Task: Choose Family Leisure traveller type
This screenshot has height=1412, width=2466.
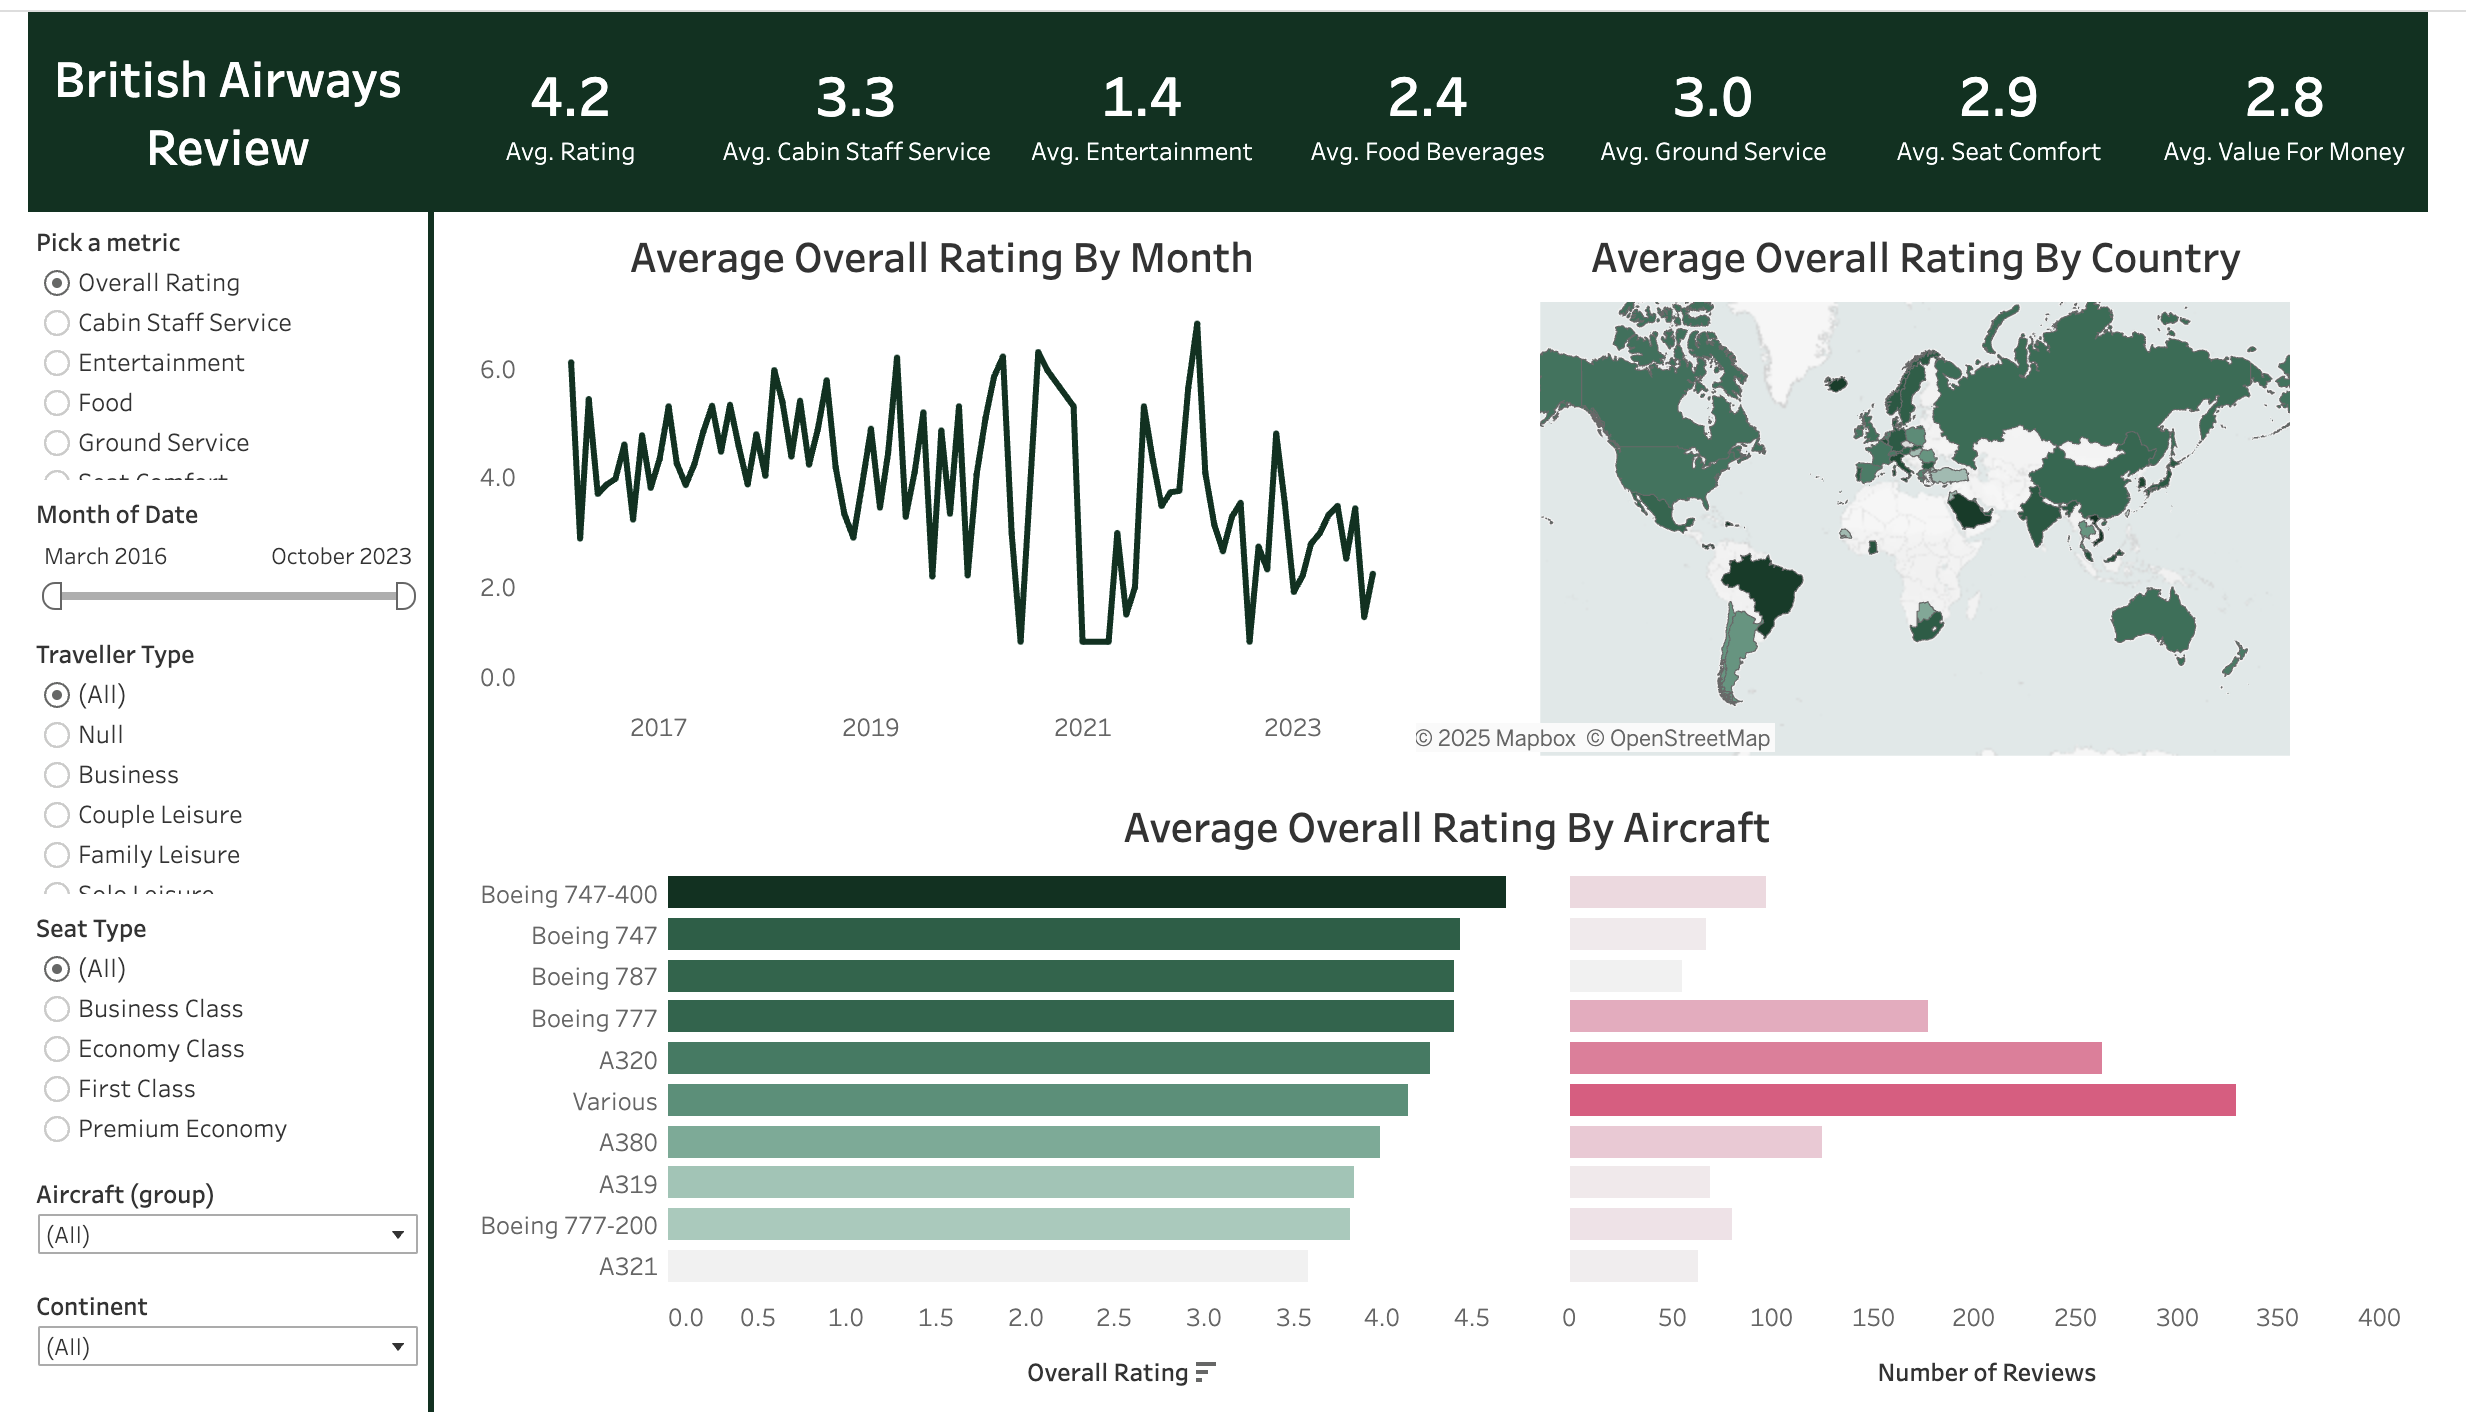Action: point(57,855)
